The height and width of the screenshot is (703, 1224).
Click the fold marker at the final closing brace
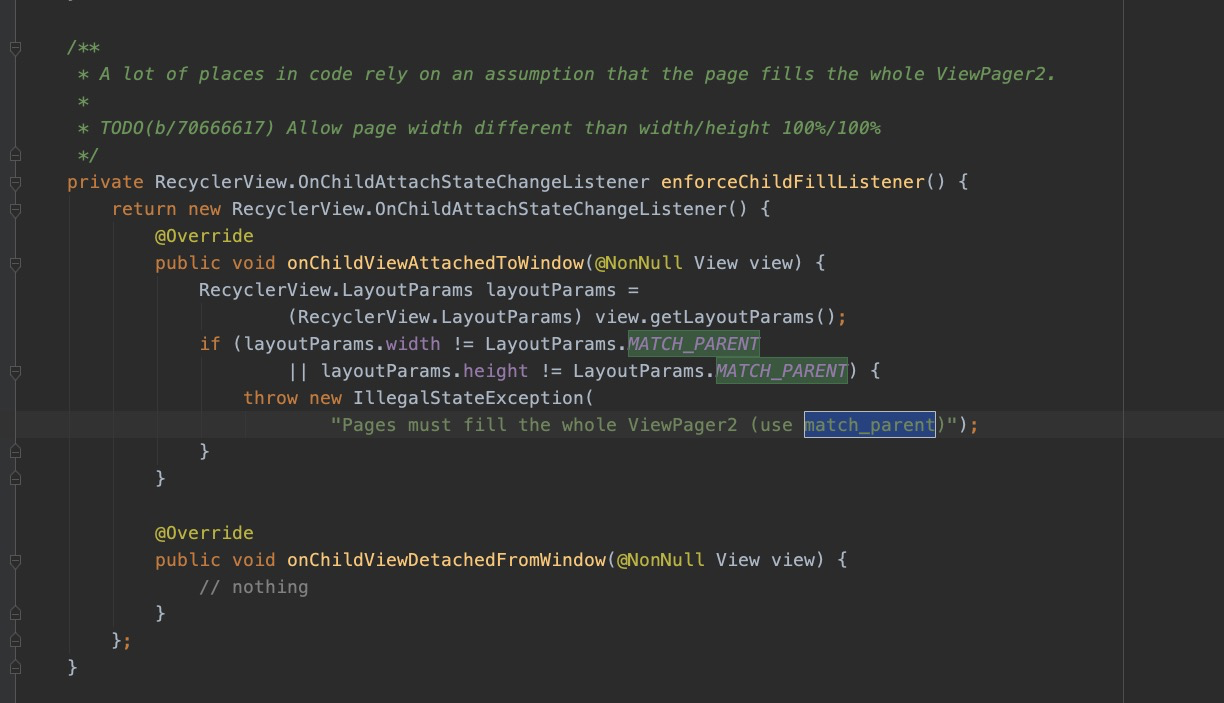(14, 667)
